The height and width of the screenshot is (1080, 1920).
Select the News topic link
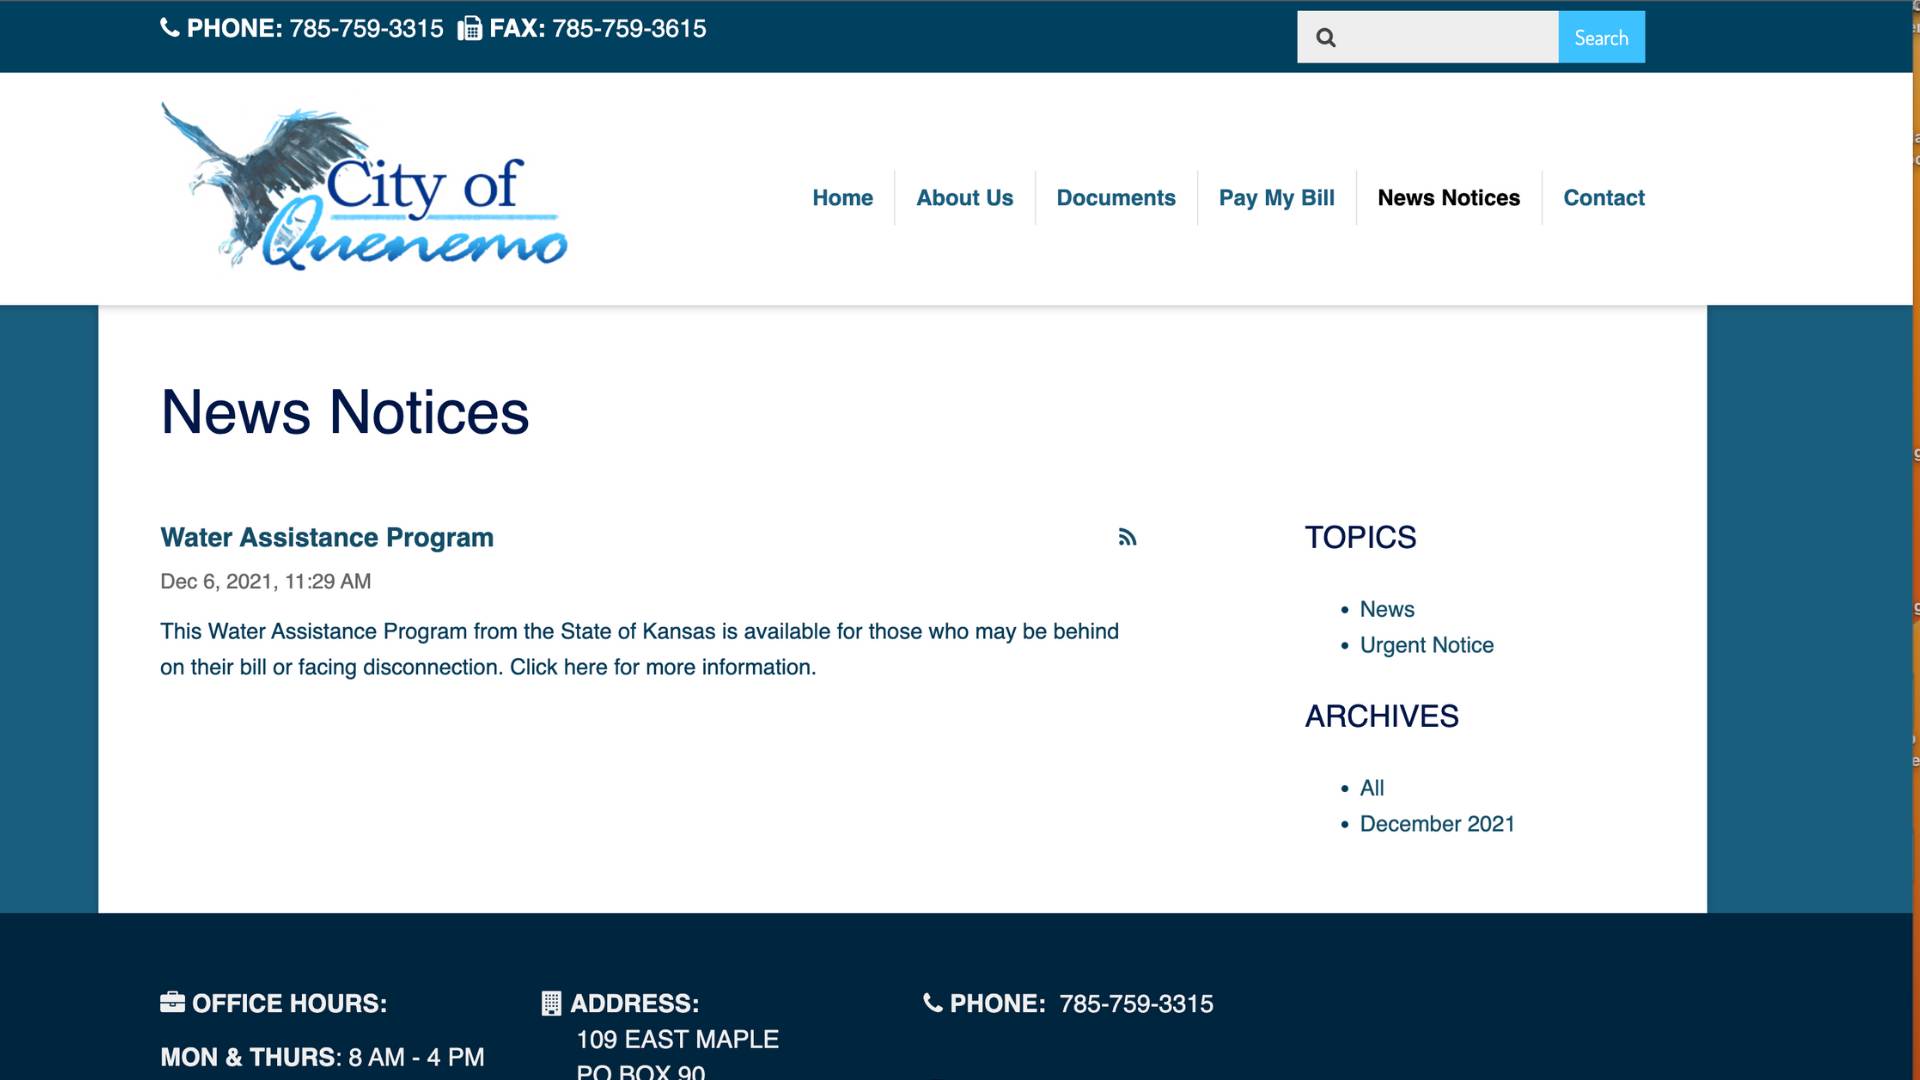click(x=1386, y=609)
